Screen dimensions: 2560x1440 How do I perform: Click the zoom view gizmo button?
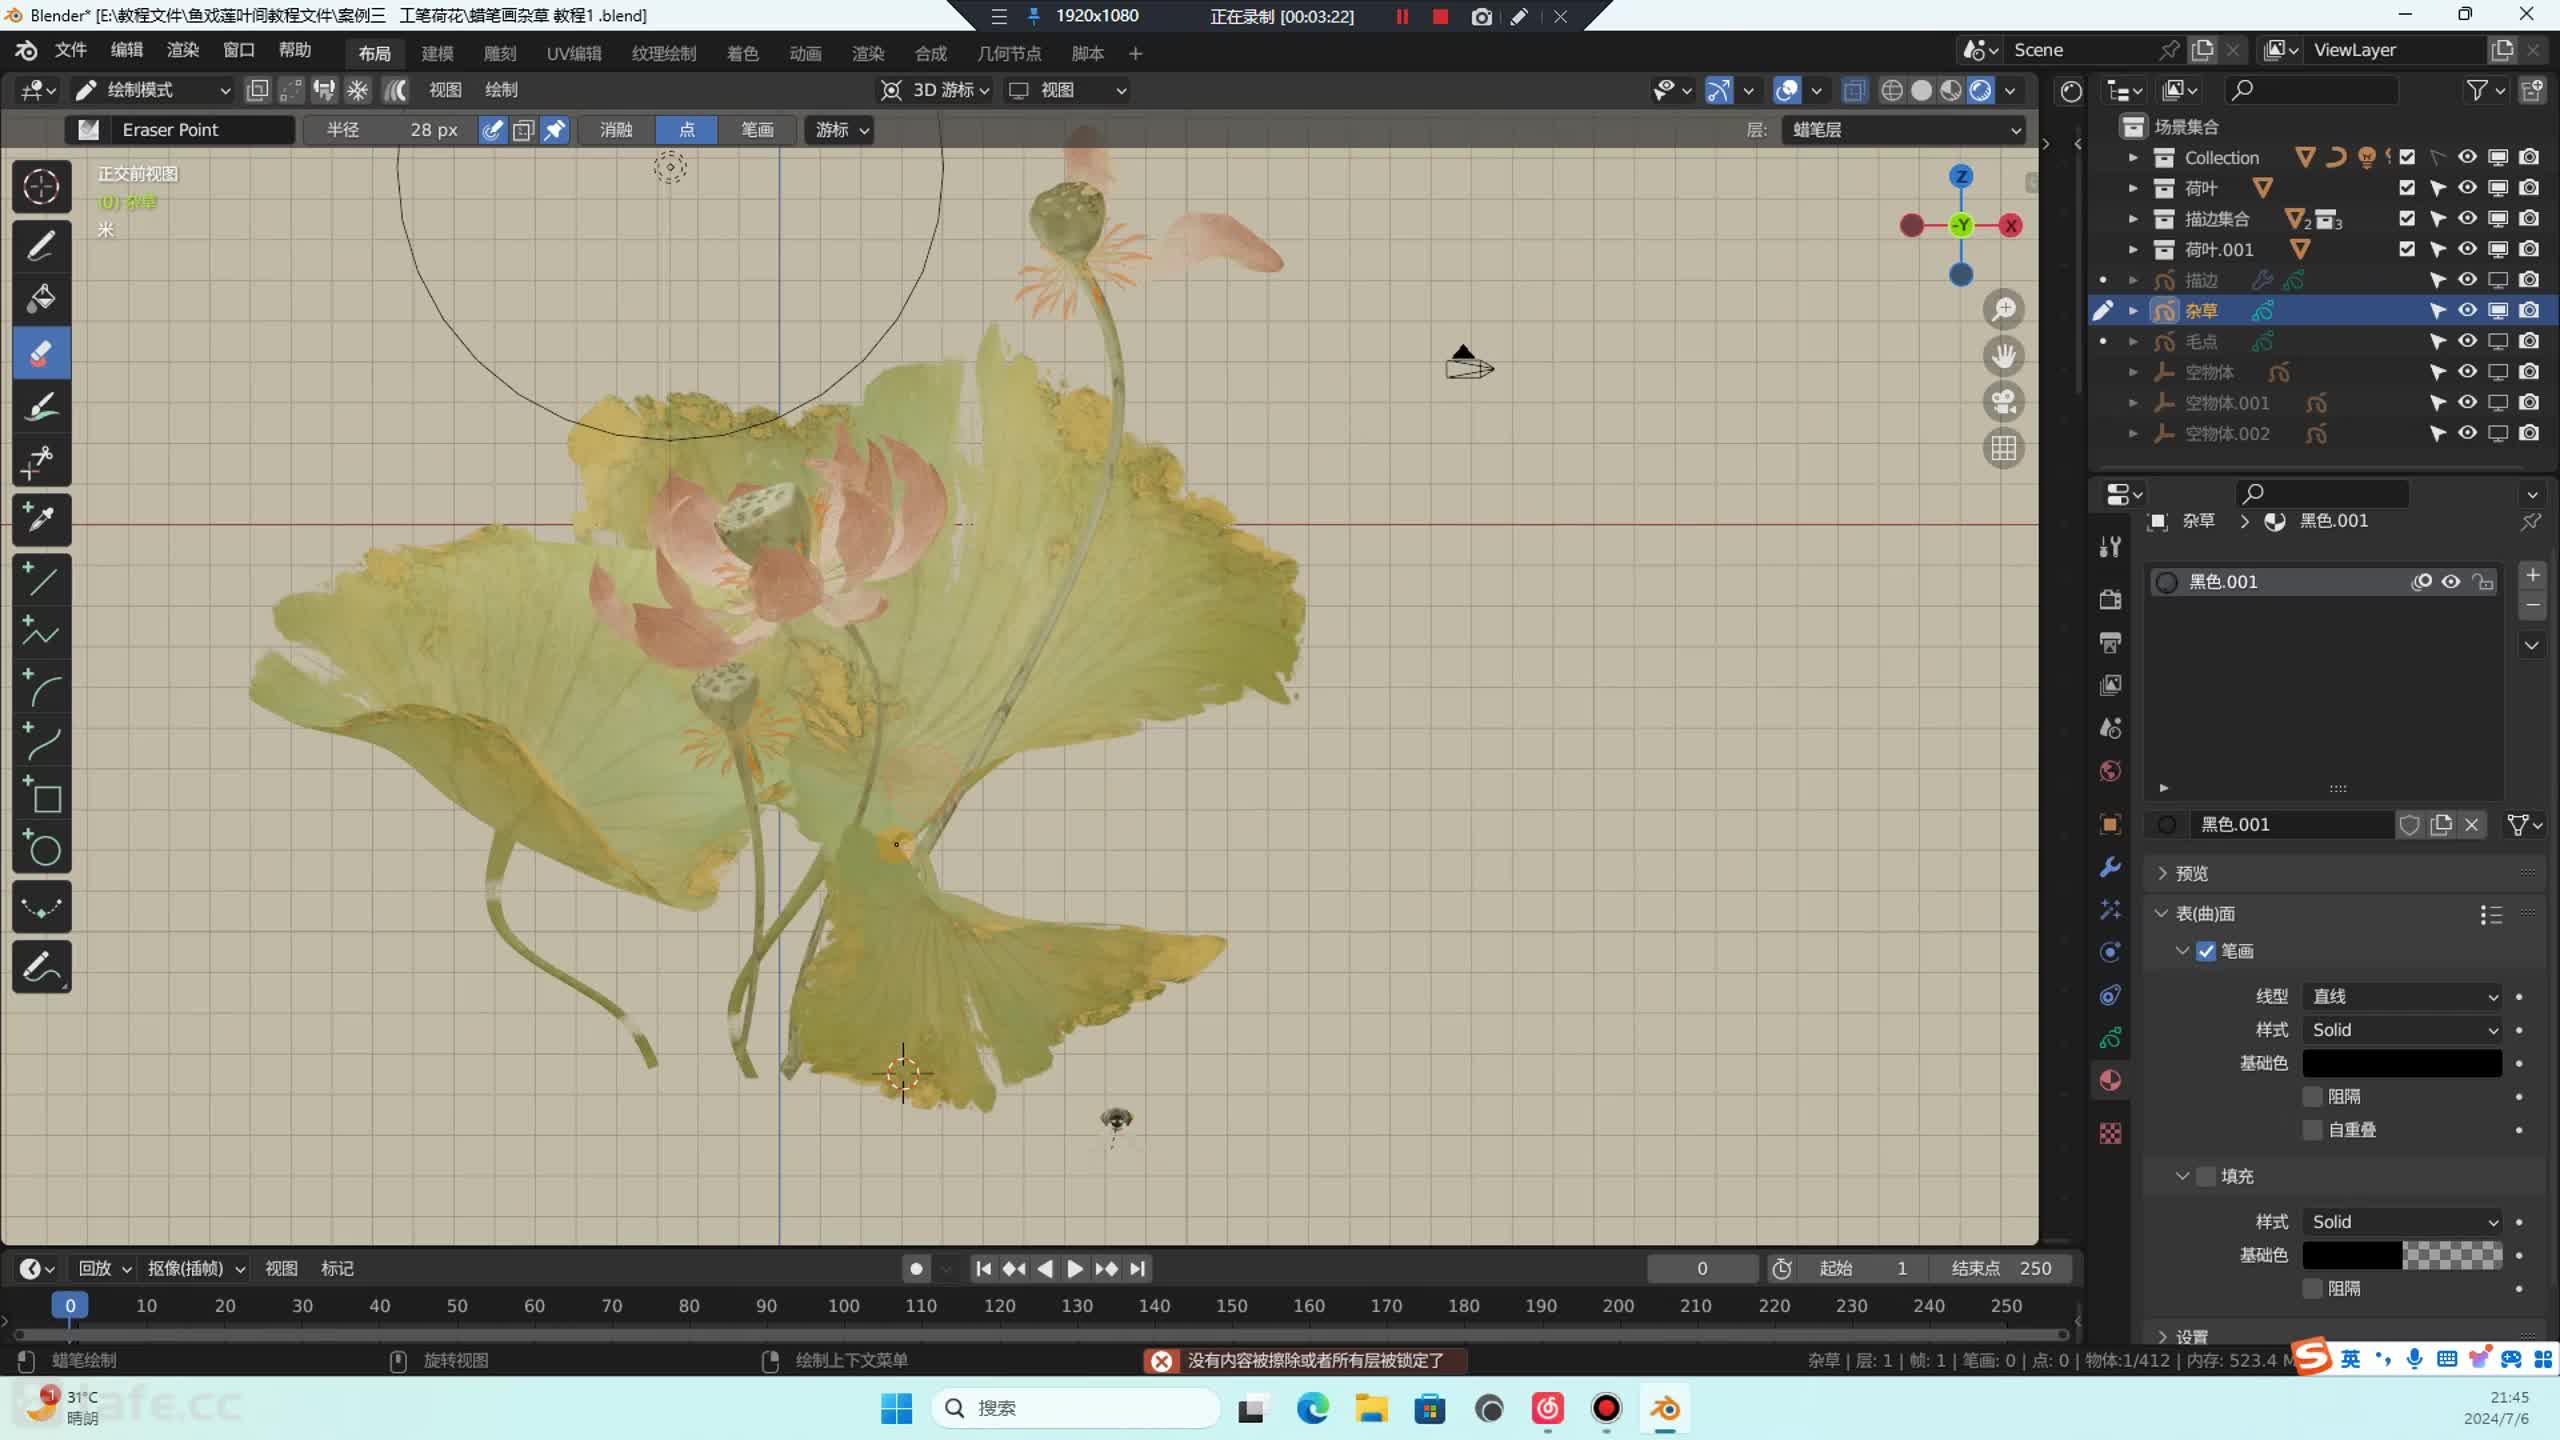point(2003,310)
